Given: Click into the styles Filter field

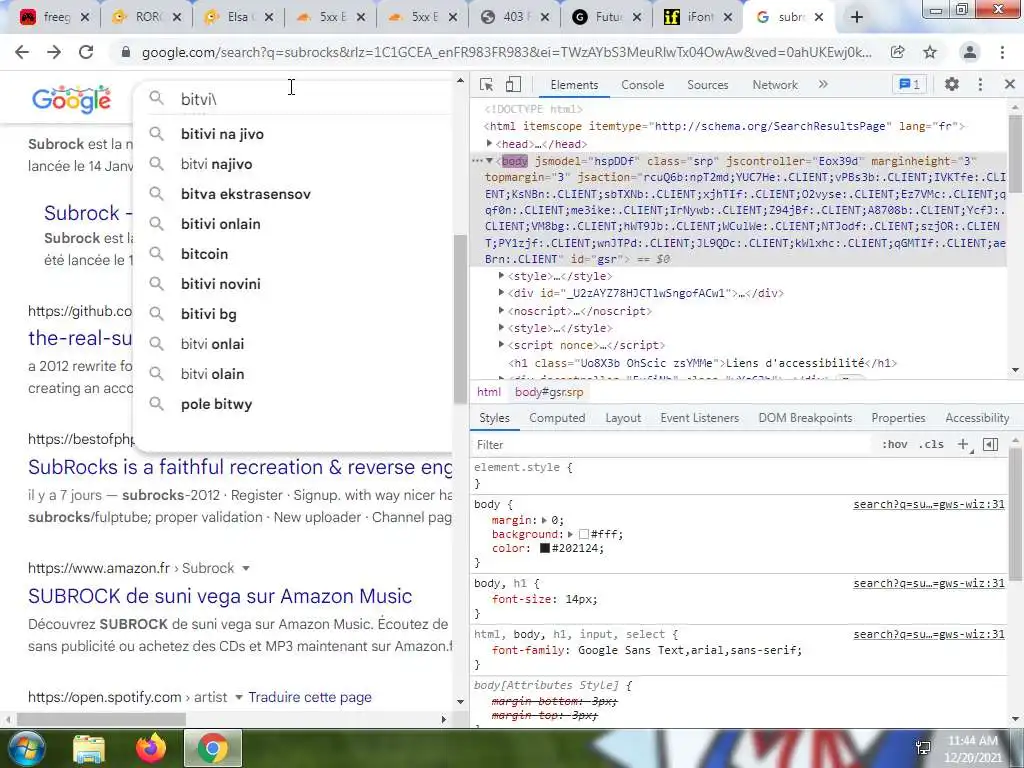Looking at the screenshot, I should 673,445.
